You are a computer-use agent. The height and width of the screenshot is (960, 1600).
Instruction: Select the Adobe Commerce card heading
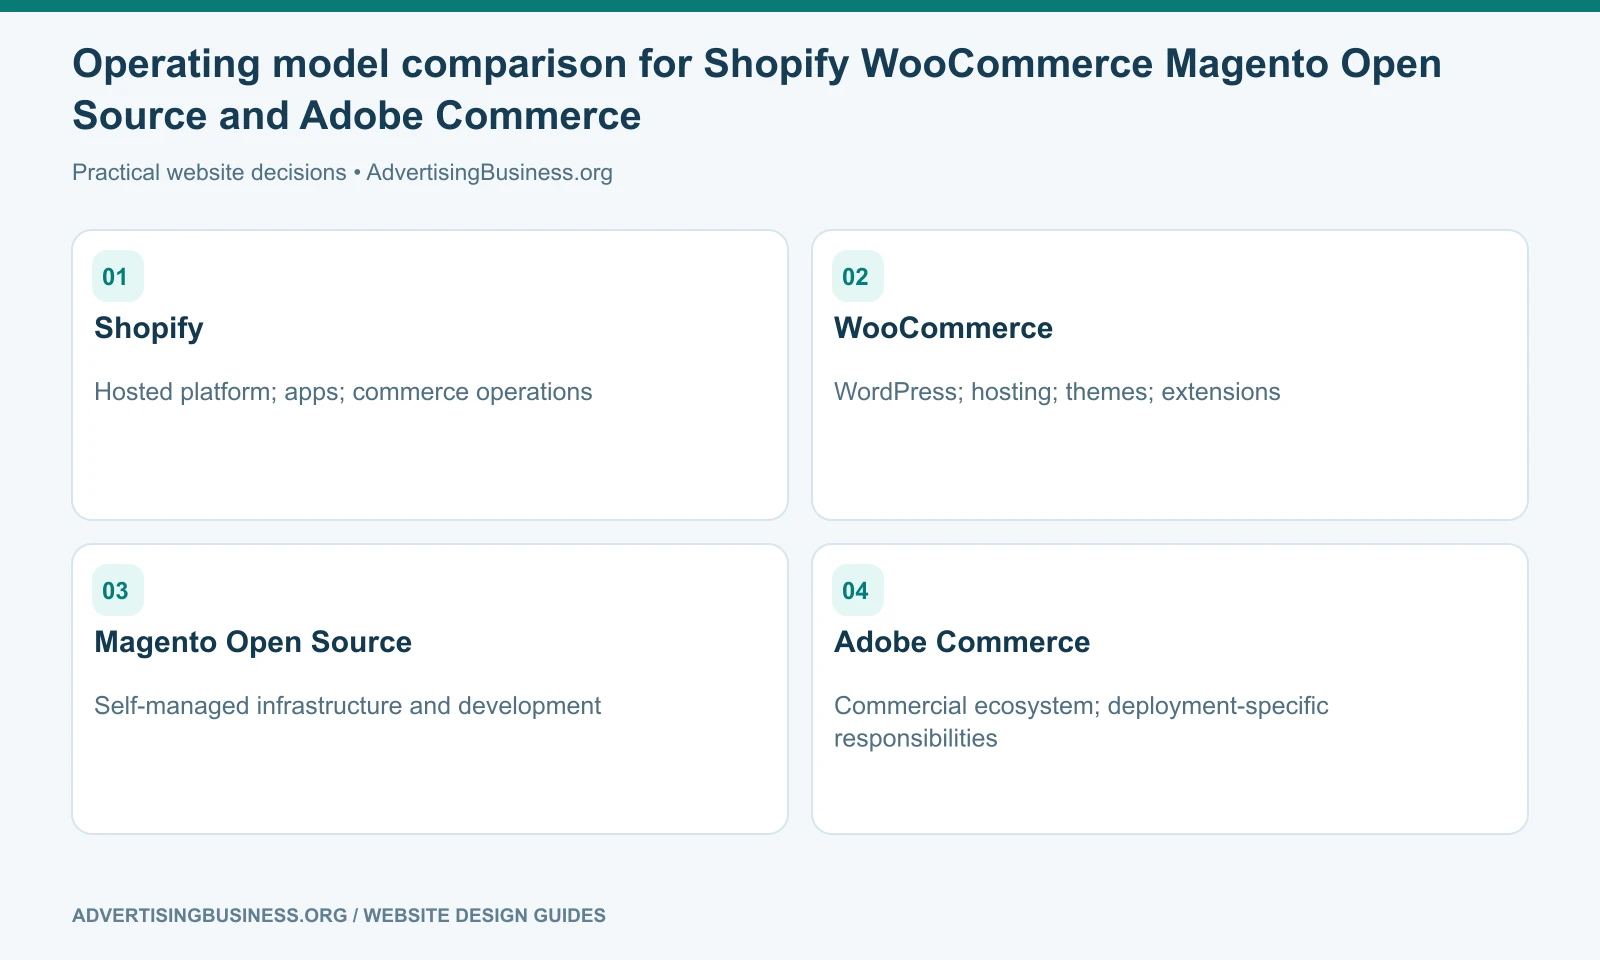pos(962,642)
